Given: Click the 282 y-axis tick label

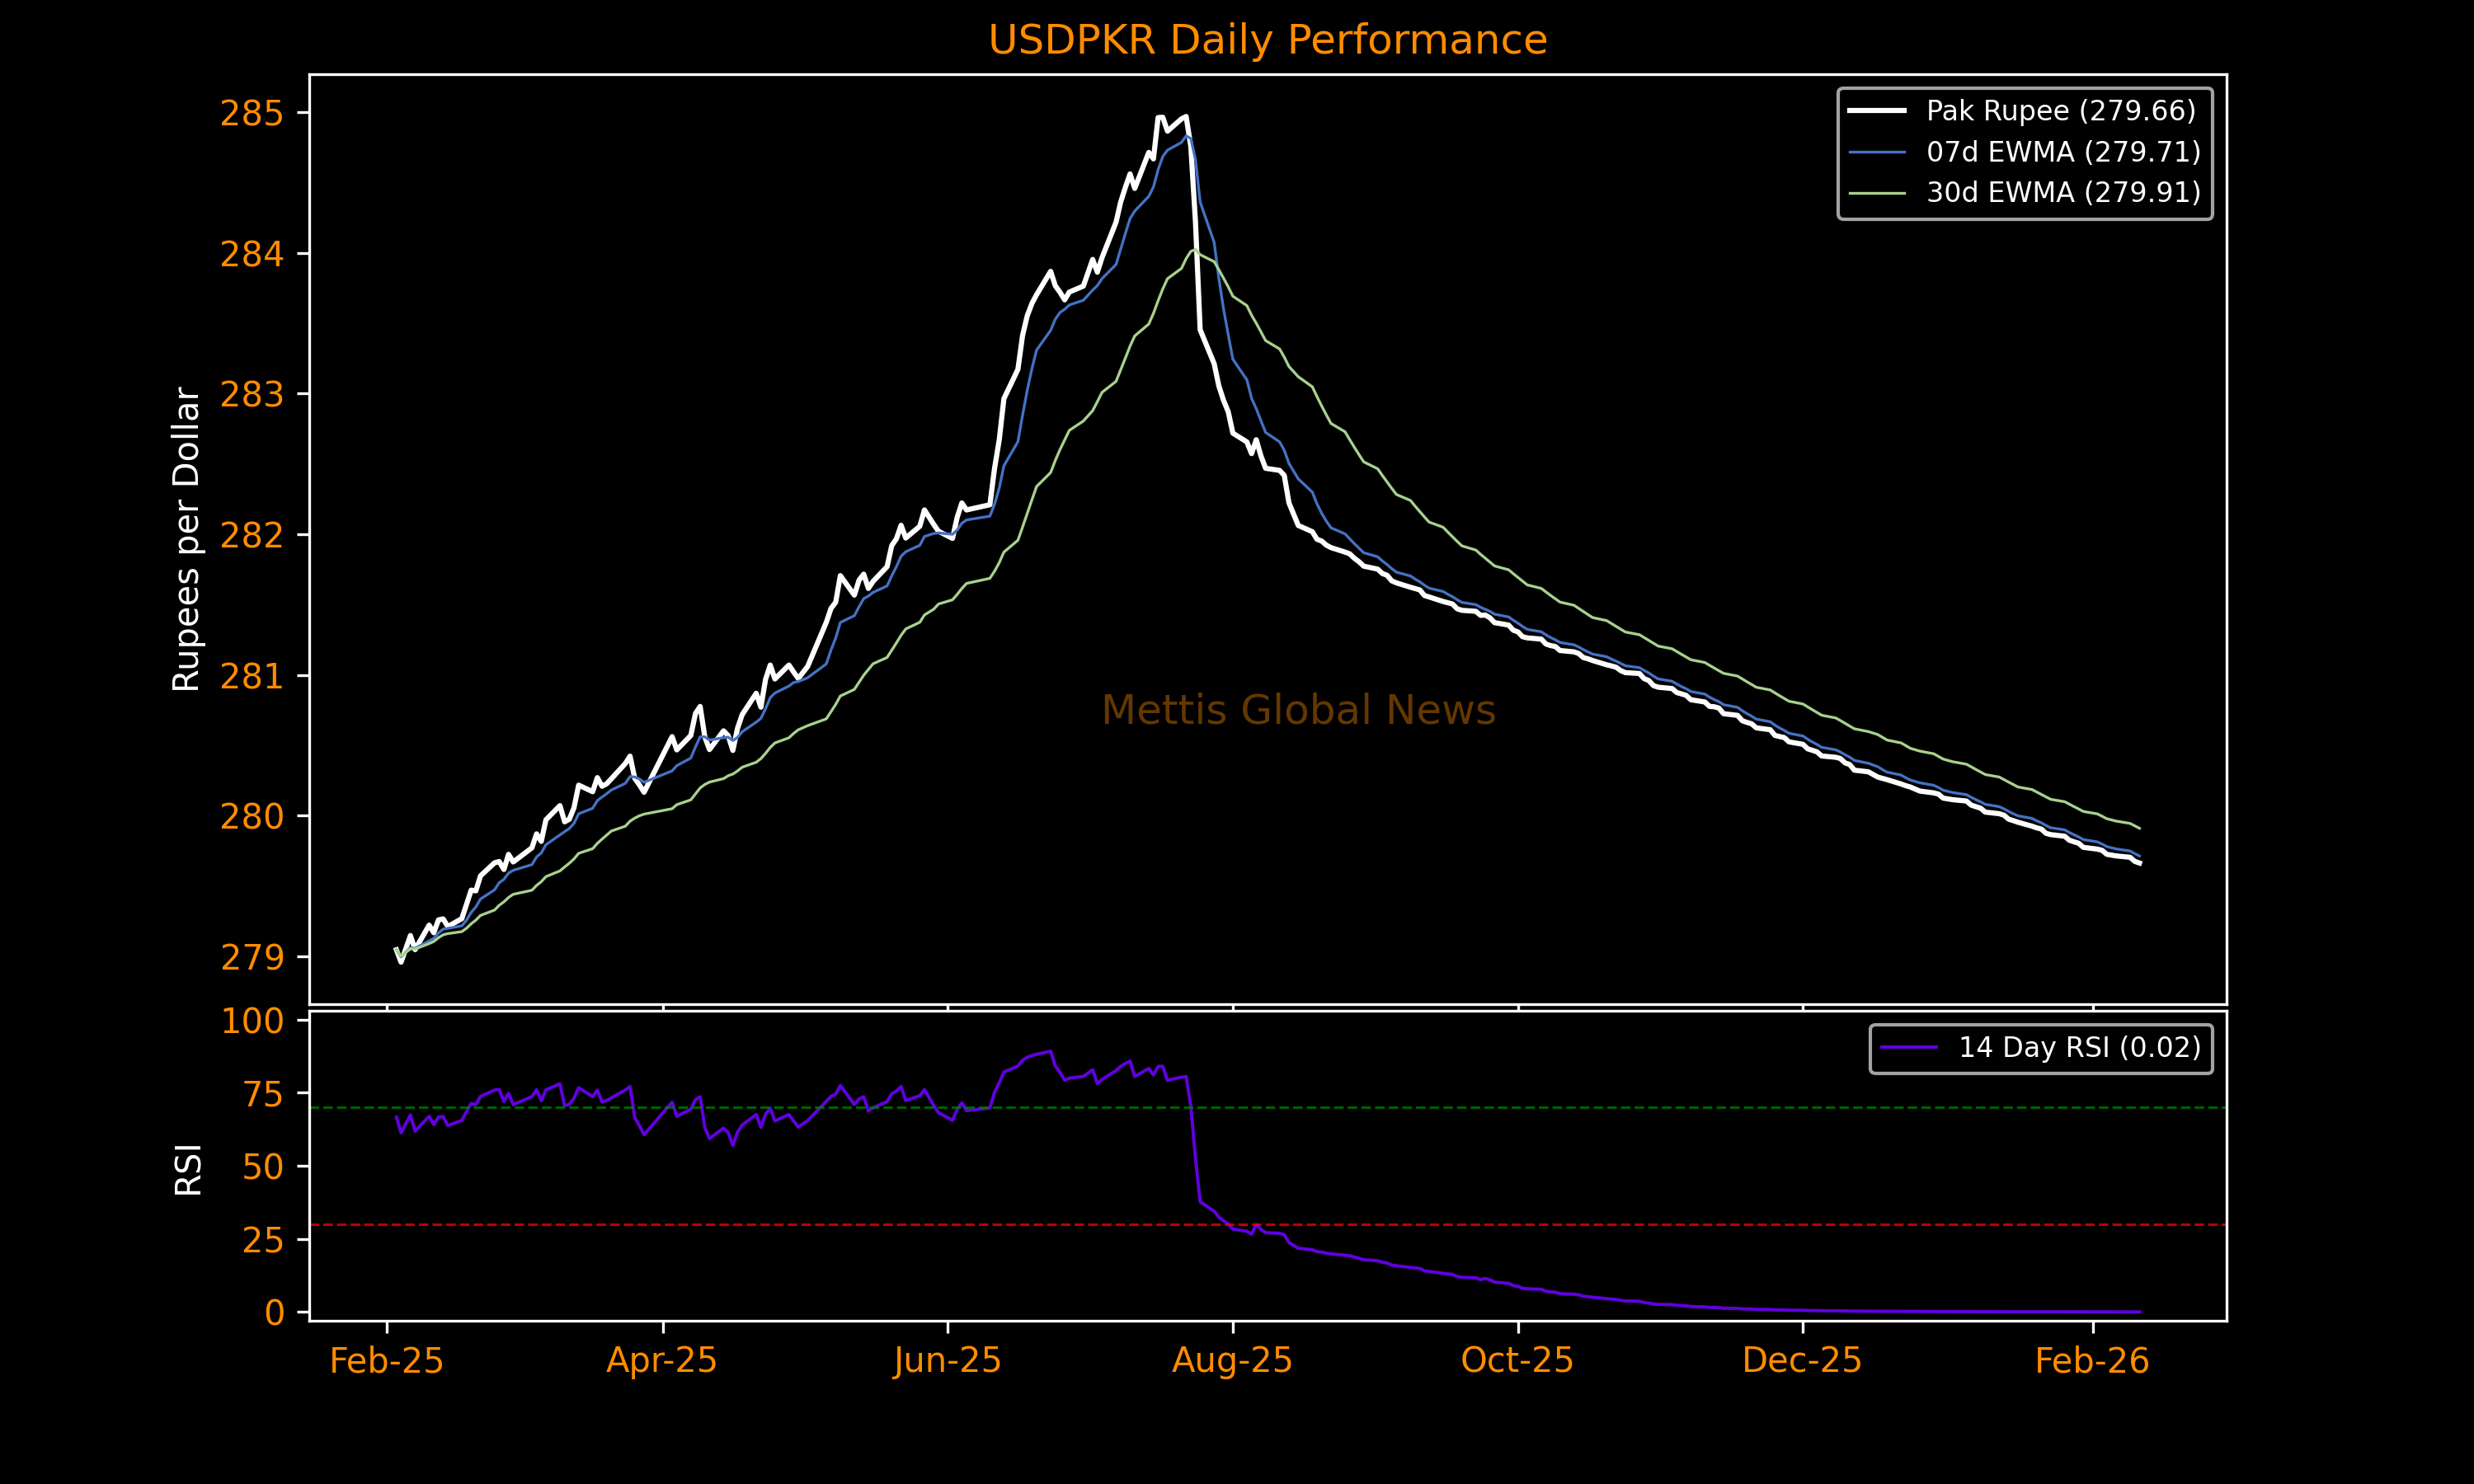Looking at the screenshot, I should (x=252, y=536).
